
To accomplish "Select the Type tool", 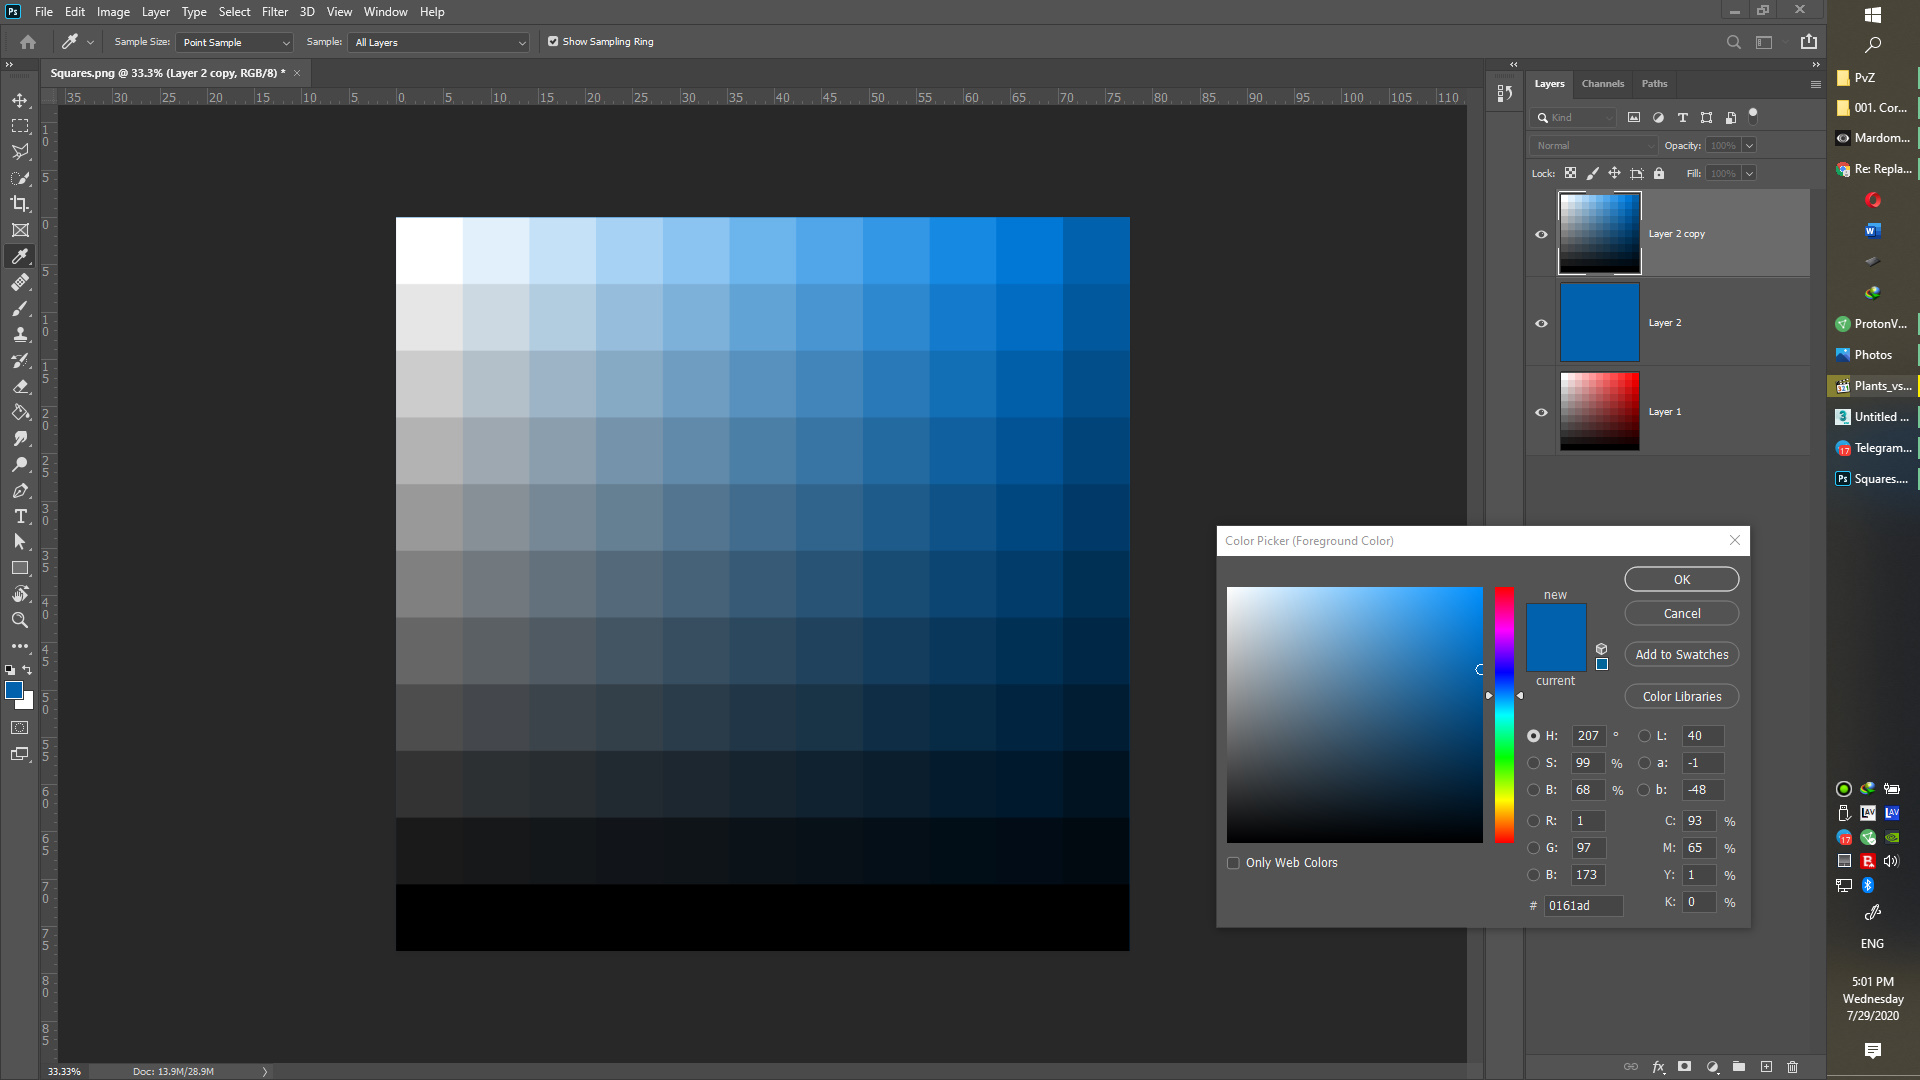I will 18,517.
